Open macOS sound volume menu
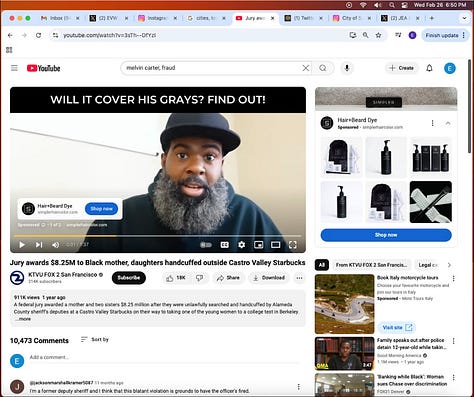 point(378,5)
